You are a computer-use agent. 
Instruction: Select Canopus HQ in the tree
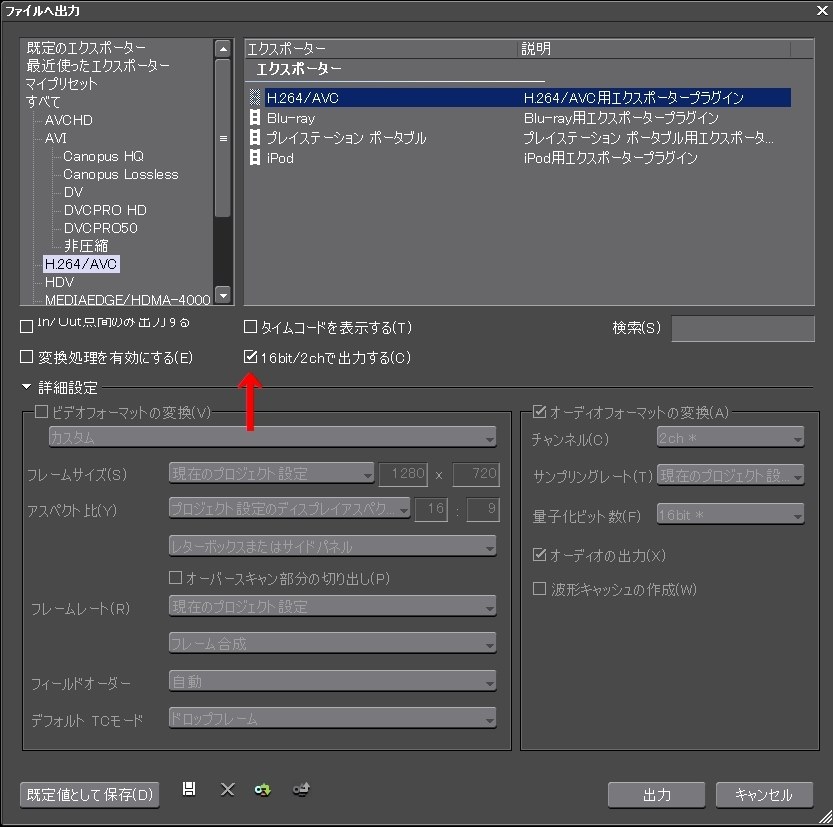(x=104, y=156)
